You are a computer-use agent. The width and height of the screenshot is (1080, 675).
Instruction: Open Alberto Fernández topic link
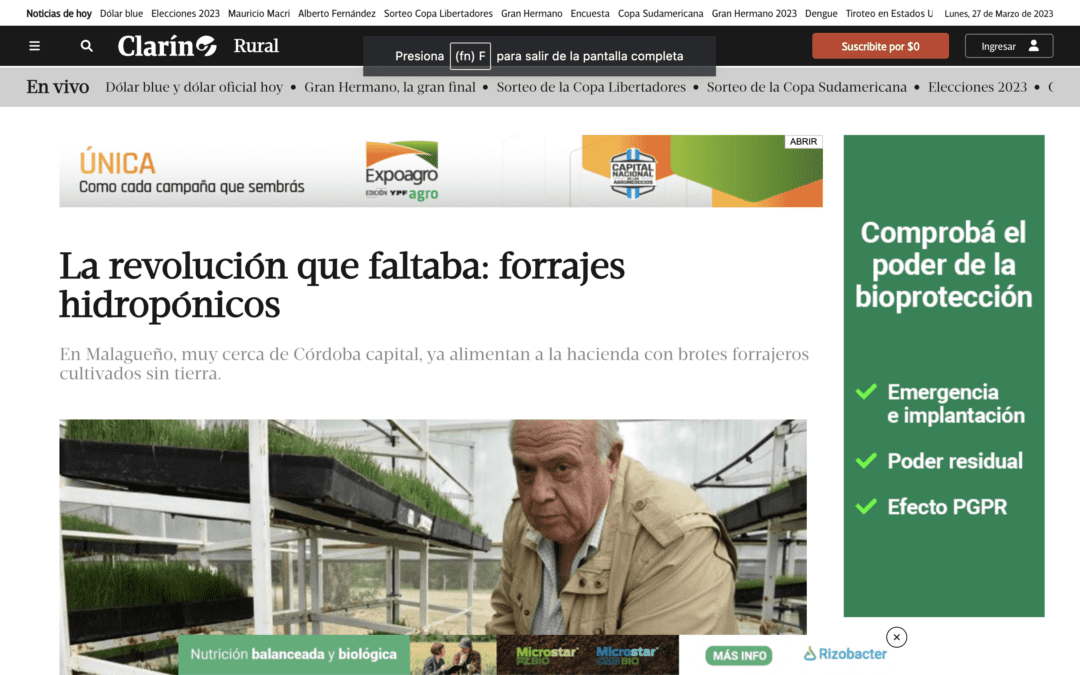pyautogui.click(x=337, y=13)
